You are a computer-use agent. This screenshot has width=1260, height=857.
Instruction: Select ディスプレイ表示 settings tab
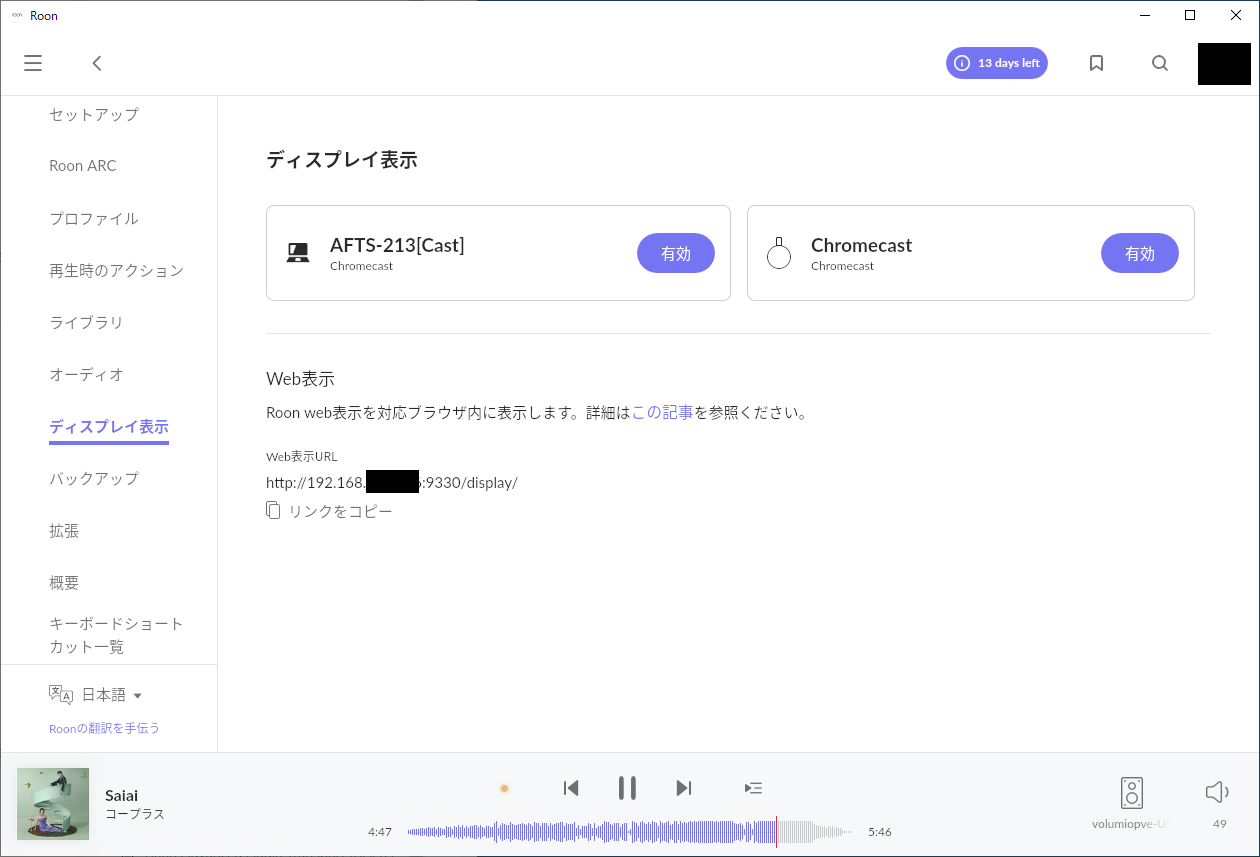[109, 427]
